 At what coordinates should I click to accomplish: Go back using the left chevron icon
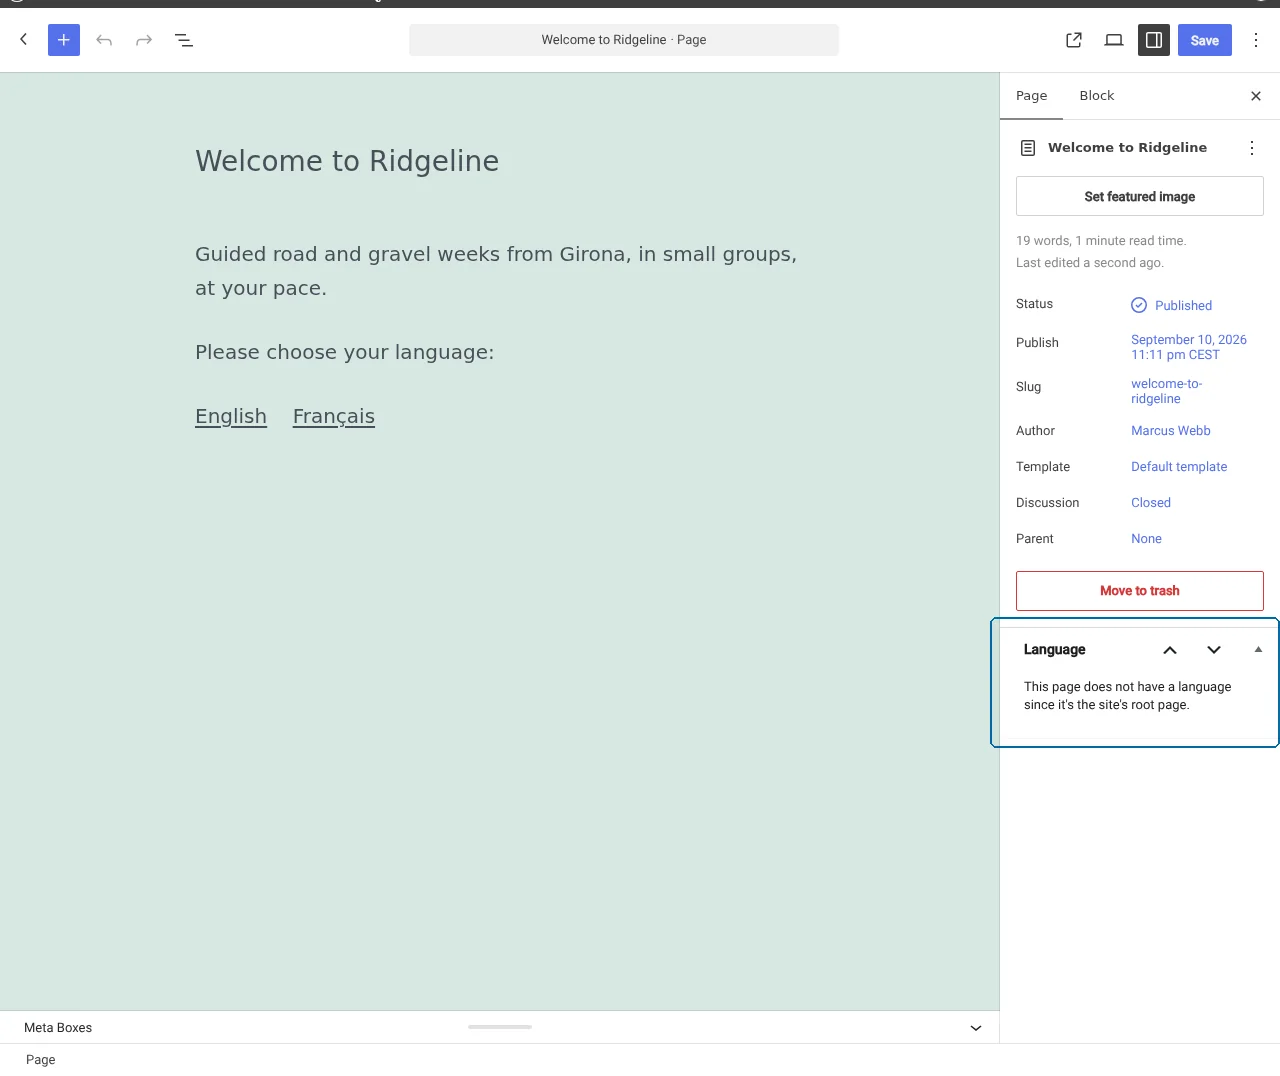click(24, 40)
